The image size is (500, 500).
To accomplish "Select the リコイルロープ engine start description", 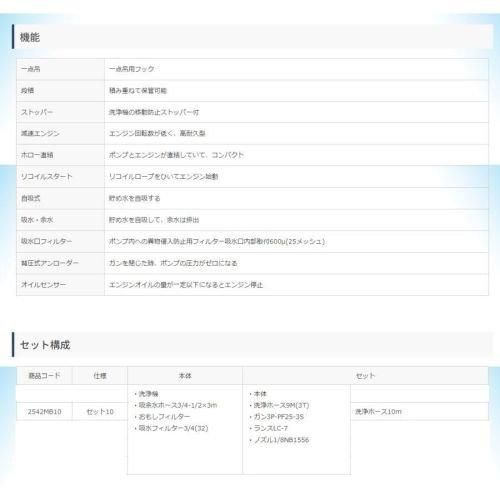I will click(x=163, y=177).
